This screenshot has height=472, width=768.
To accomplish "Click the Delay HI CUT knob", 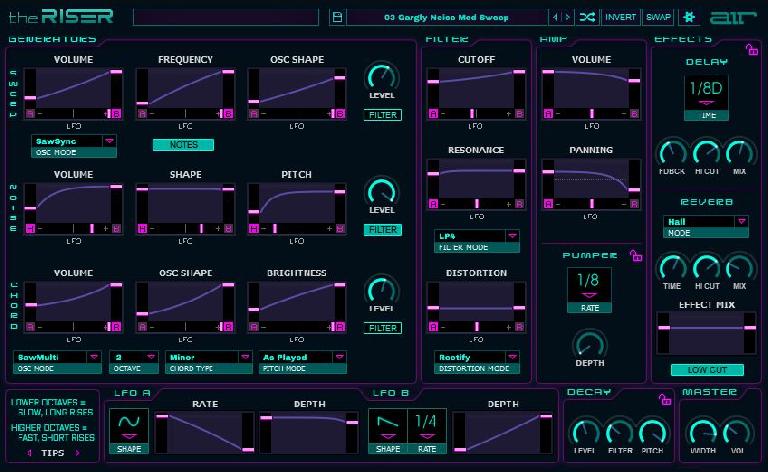I will click(x=706, y=152).
